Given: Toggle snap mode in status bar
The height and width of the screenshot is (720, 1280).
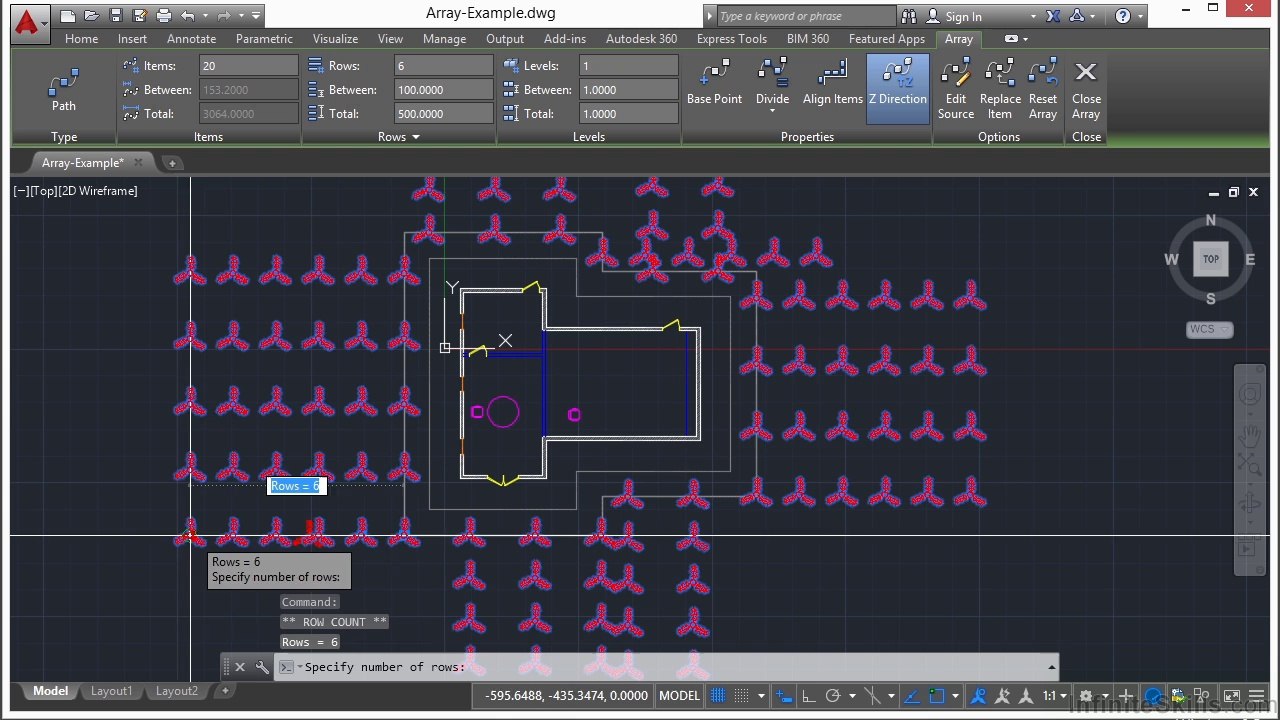Looking at the screenshot, I should pos(741,696).
